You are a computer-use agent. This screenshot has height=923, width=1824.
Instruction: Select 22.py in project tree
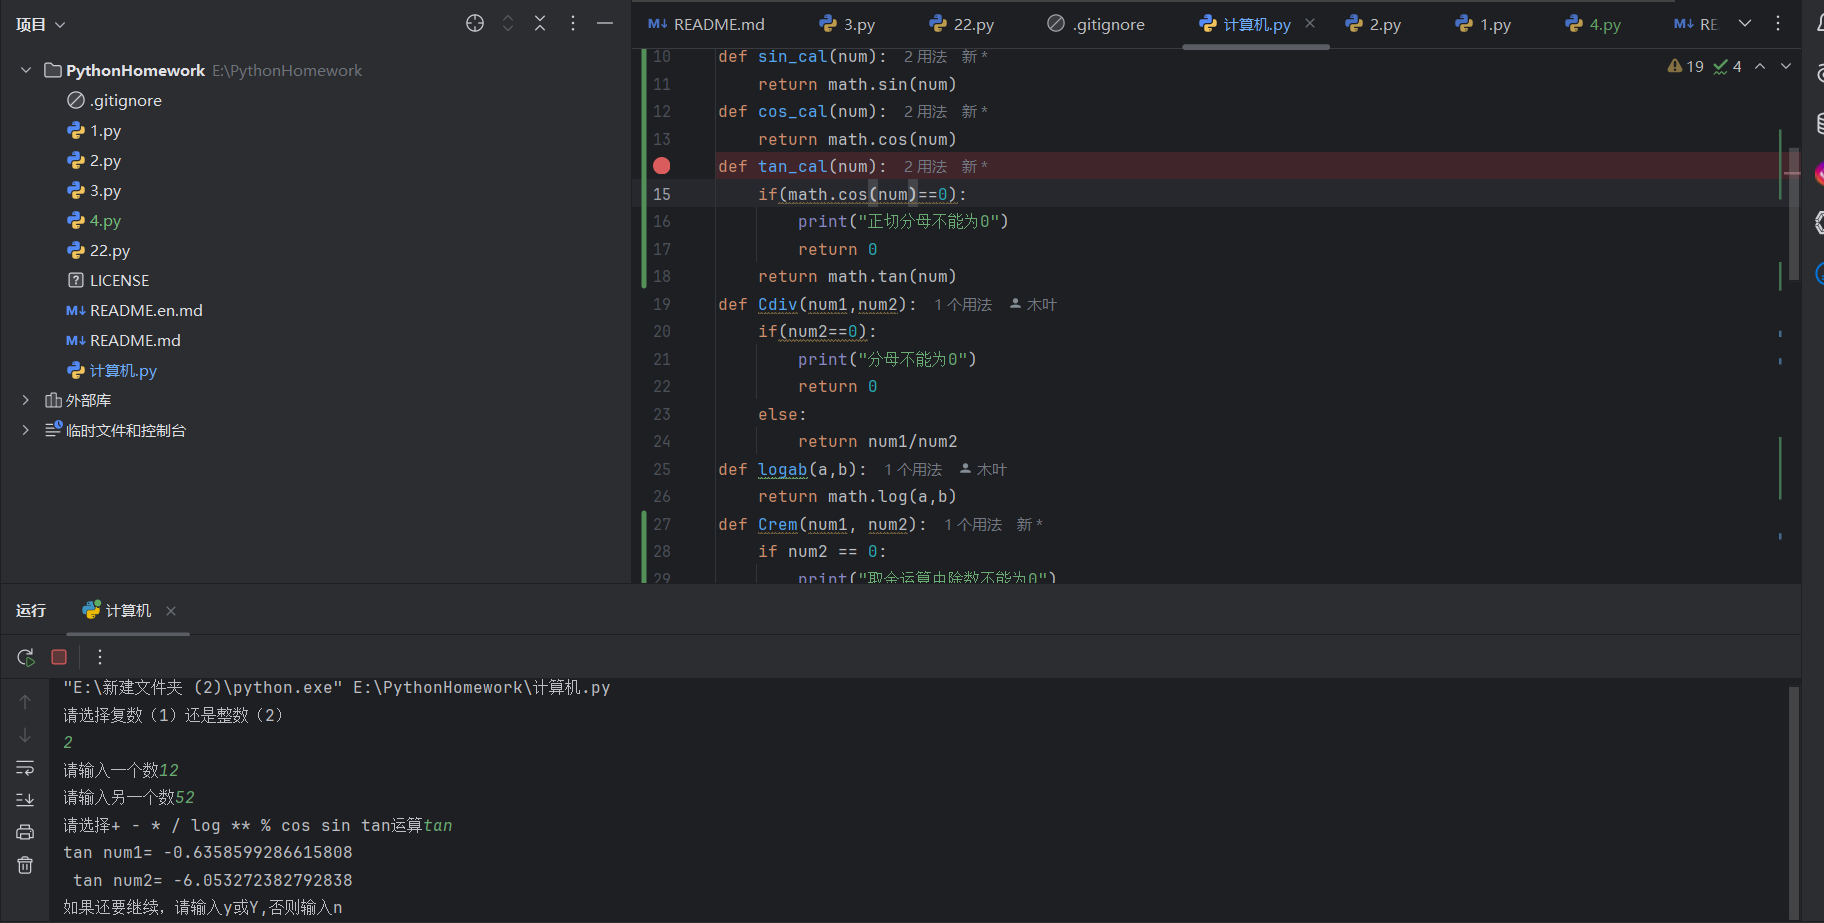(98, 250)
